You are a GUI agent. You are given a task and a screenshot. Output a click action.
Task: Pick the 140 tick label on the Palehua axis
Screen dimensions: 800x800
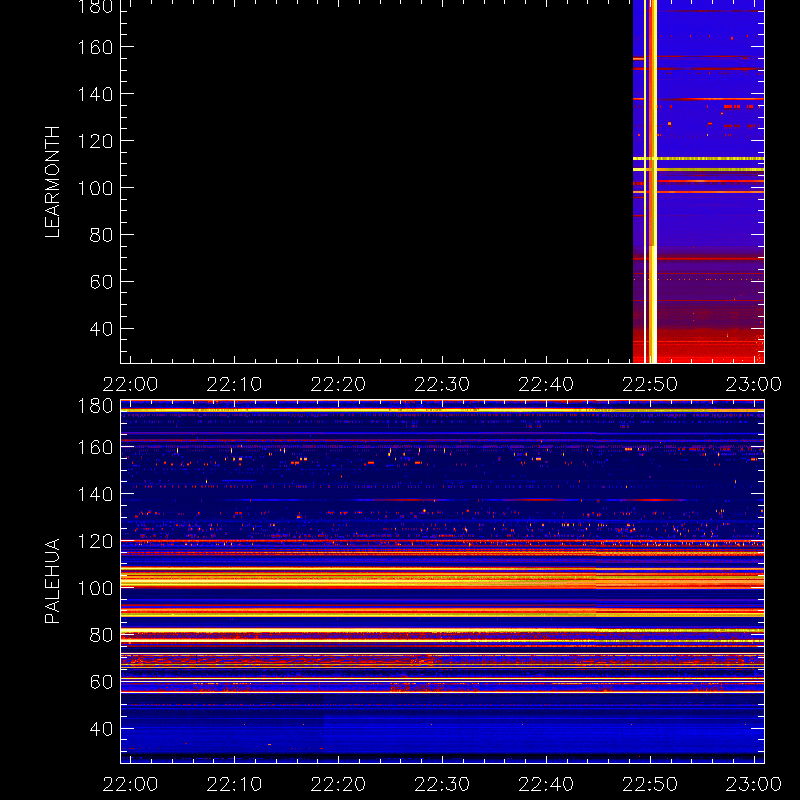click(x=95, y=494)
